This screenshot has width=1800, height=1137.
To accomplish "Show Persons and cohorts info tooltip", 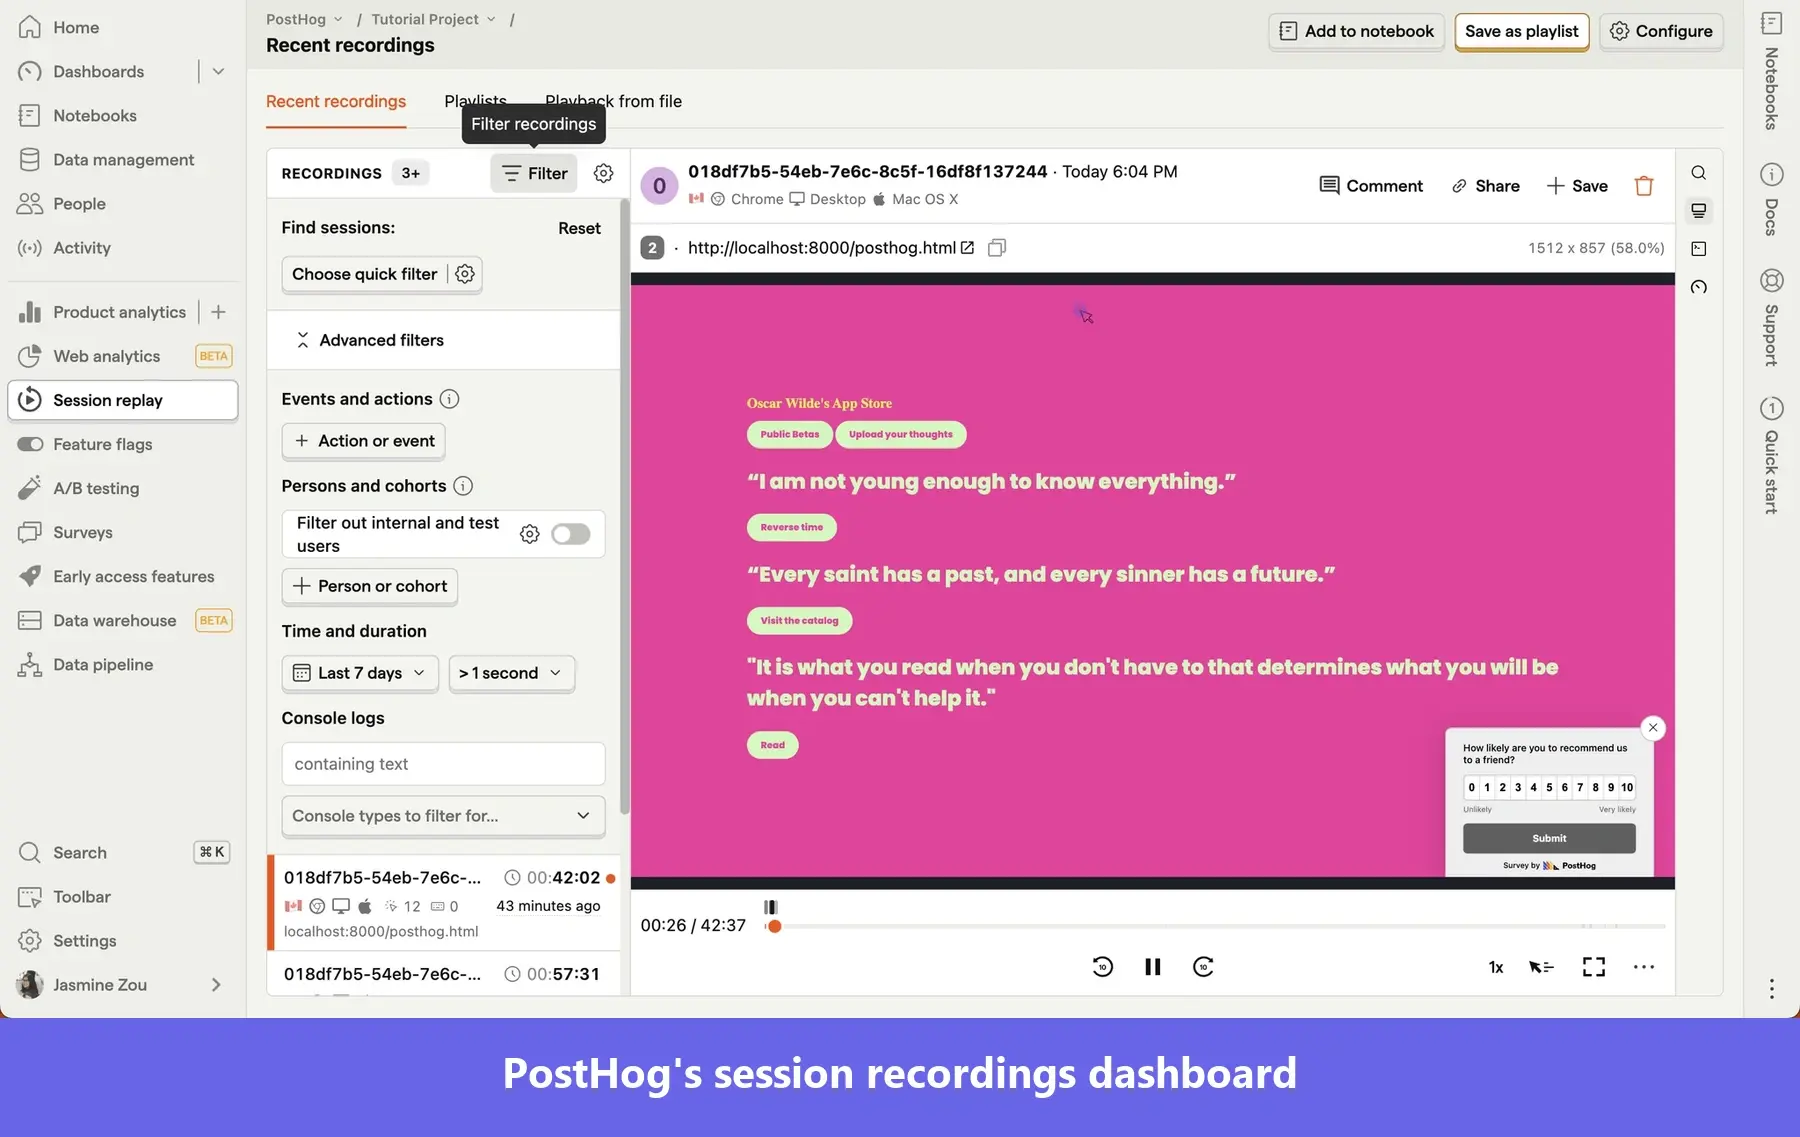I will point(463,486).
